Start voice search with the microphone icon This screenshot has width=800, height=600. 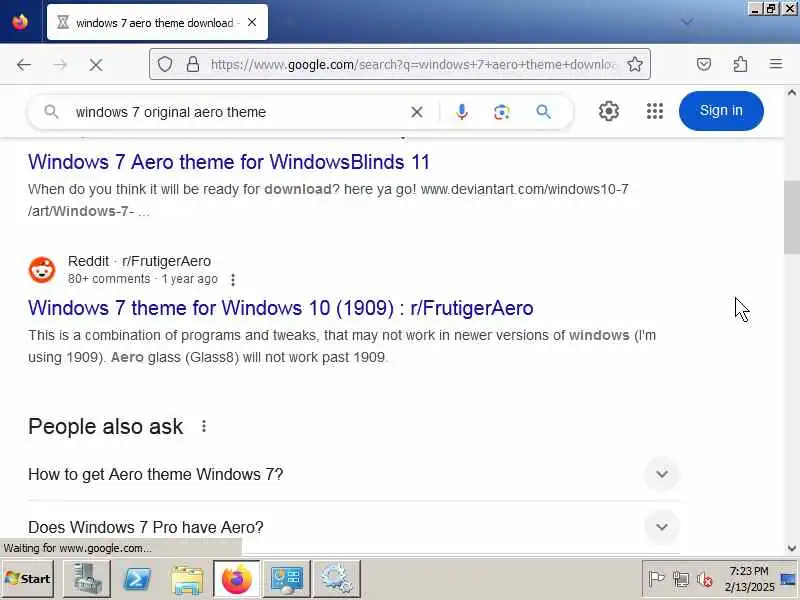462,112
